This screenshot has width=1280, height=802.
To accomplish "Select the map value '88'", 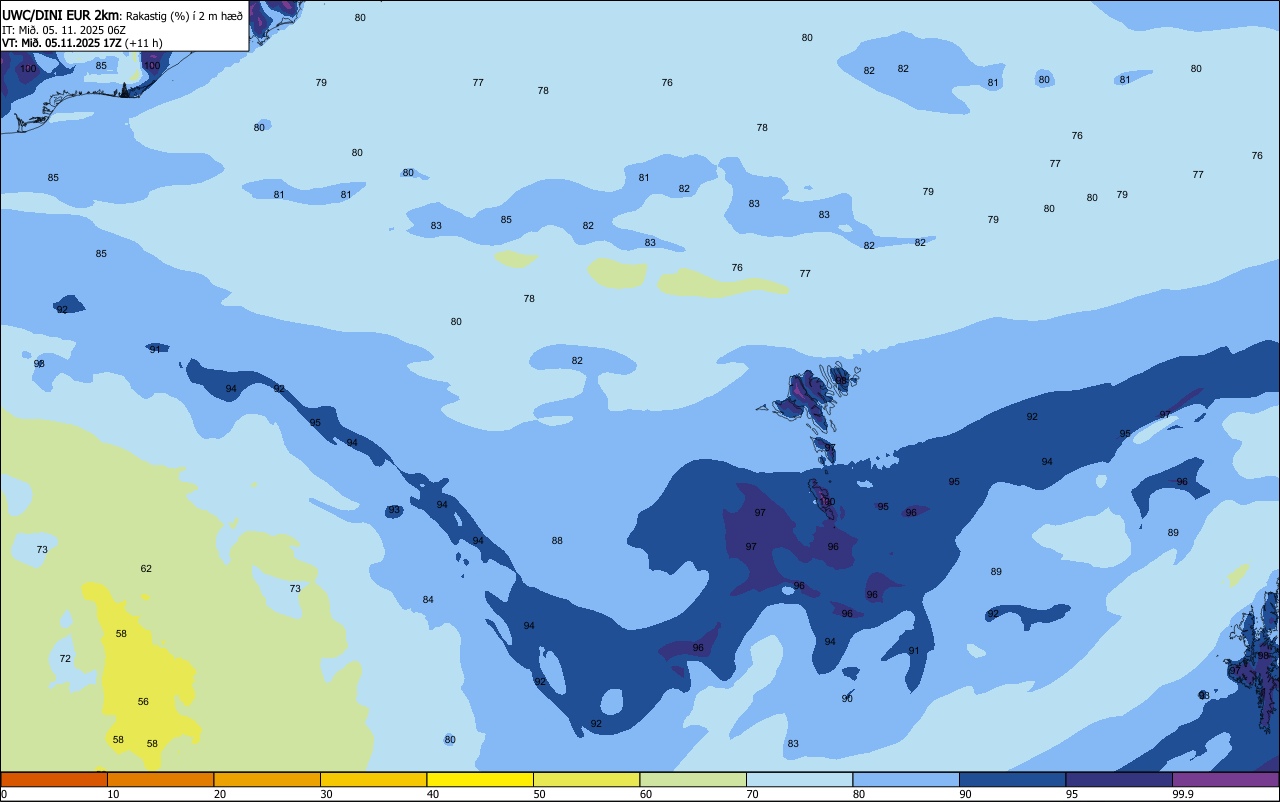I will [x=557, y=541].
